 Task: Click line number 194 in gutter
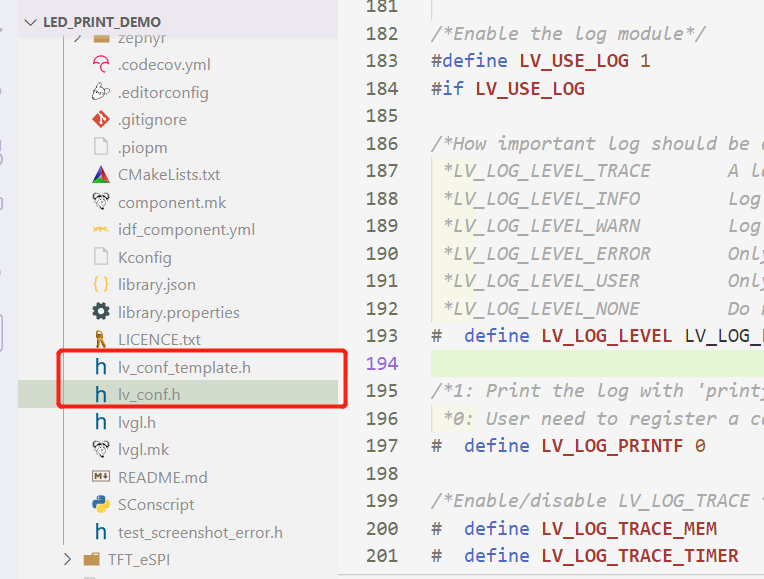[382, 364]
